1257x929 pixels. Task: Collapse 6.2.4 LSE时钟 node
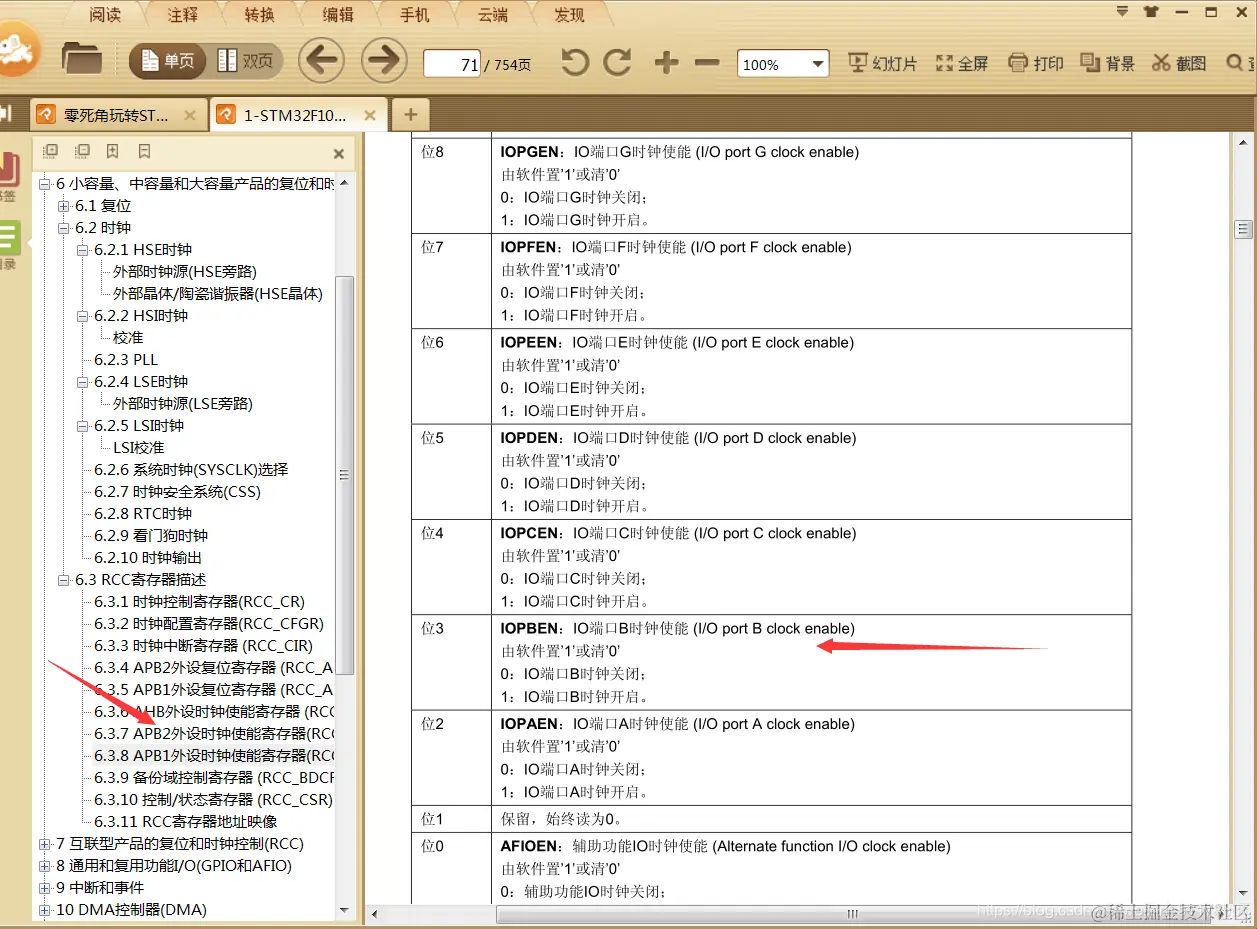tap(83, 382)
